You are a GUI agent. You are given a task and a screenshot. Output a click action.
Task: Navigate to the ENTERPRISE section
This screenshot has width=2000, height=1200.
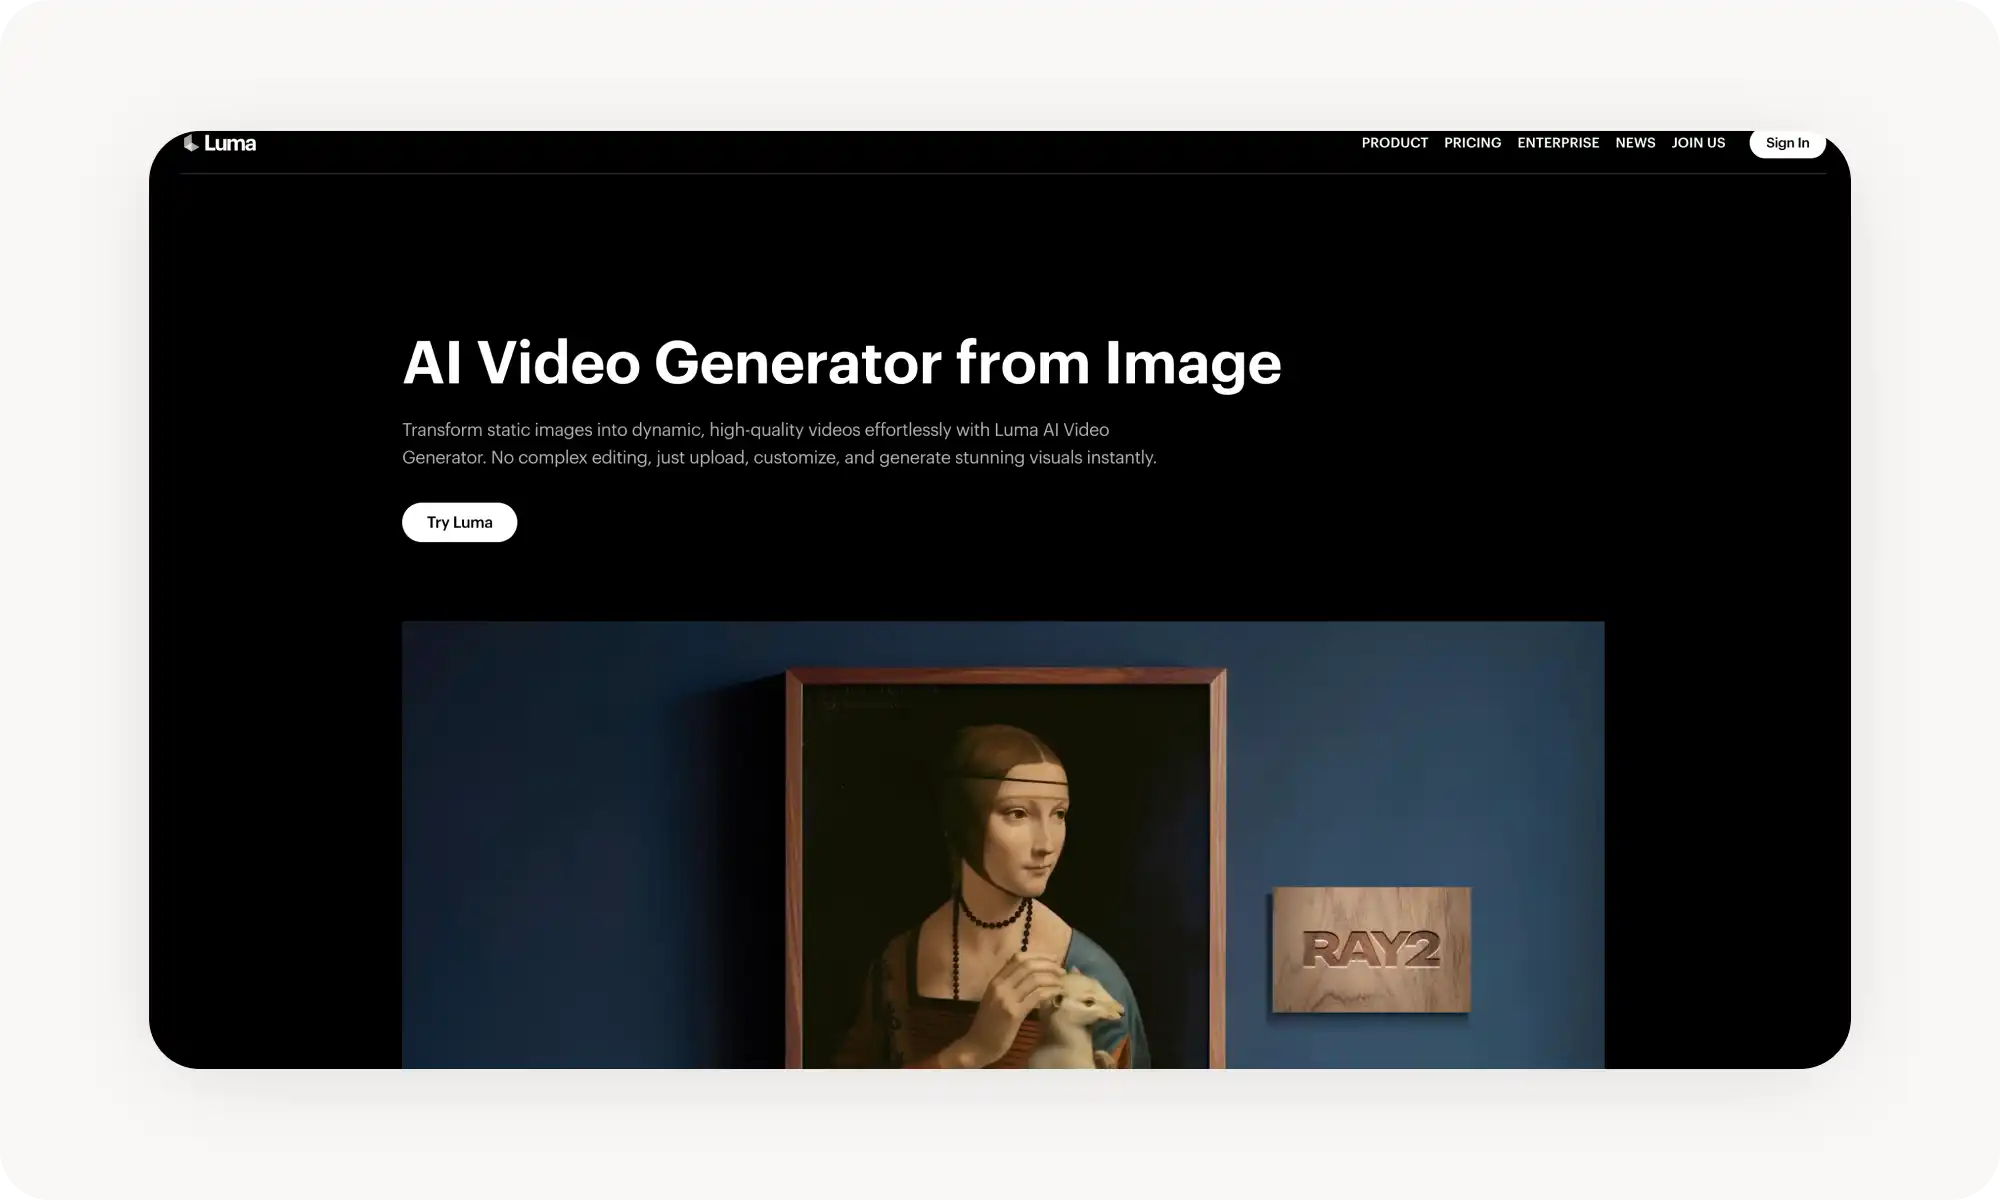coord(1557,143)
